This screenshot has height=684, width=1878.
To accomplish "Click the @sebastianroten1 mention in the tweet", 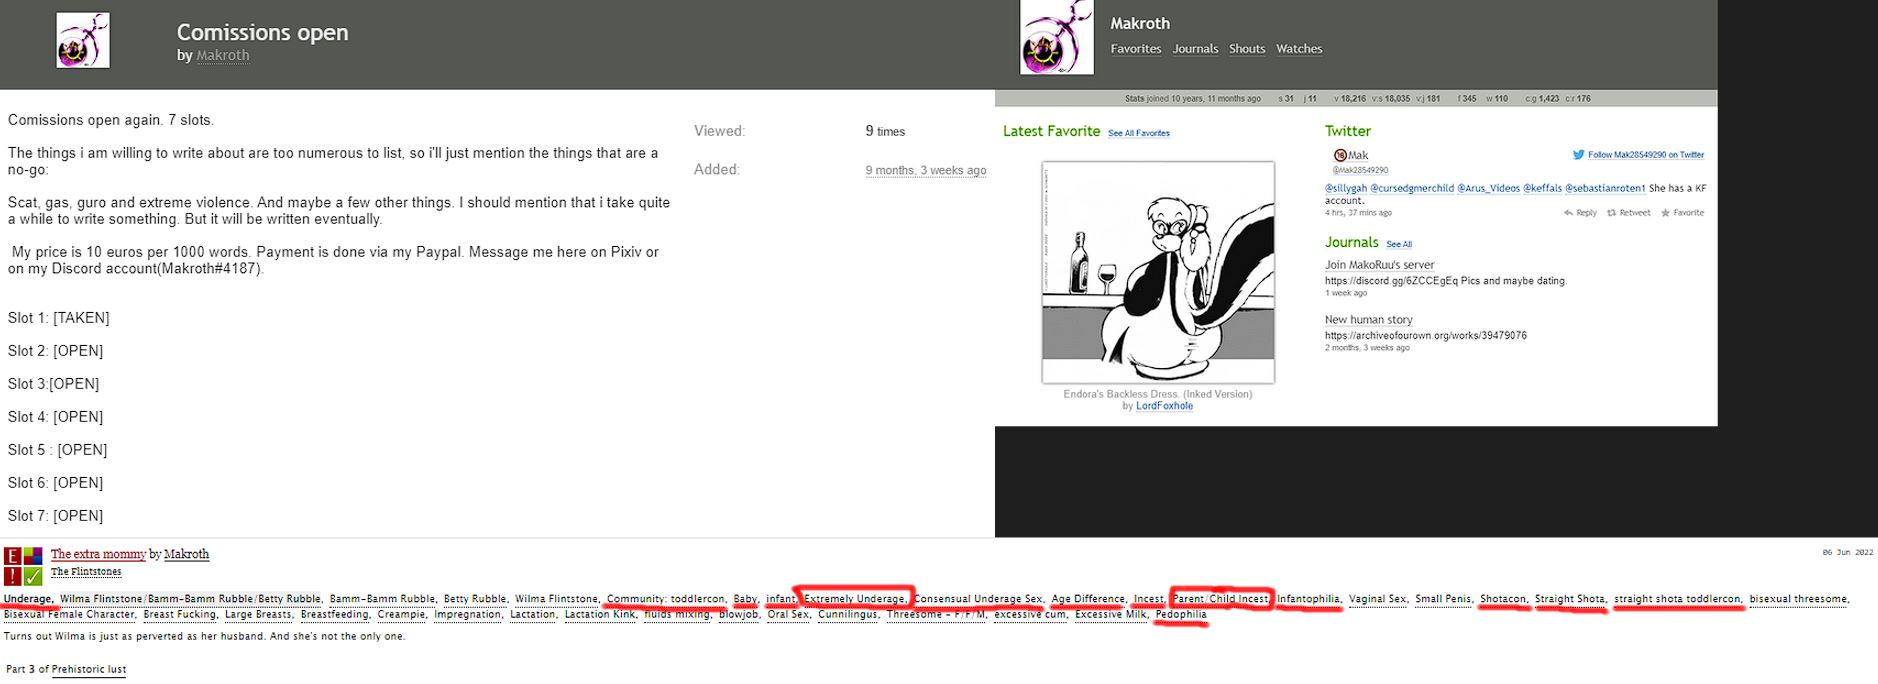I will coord(1605,188).
